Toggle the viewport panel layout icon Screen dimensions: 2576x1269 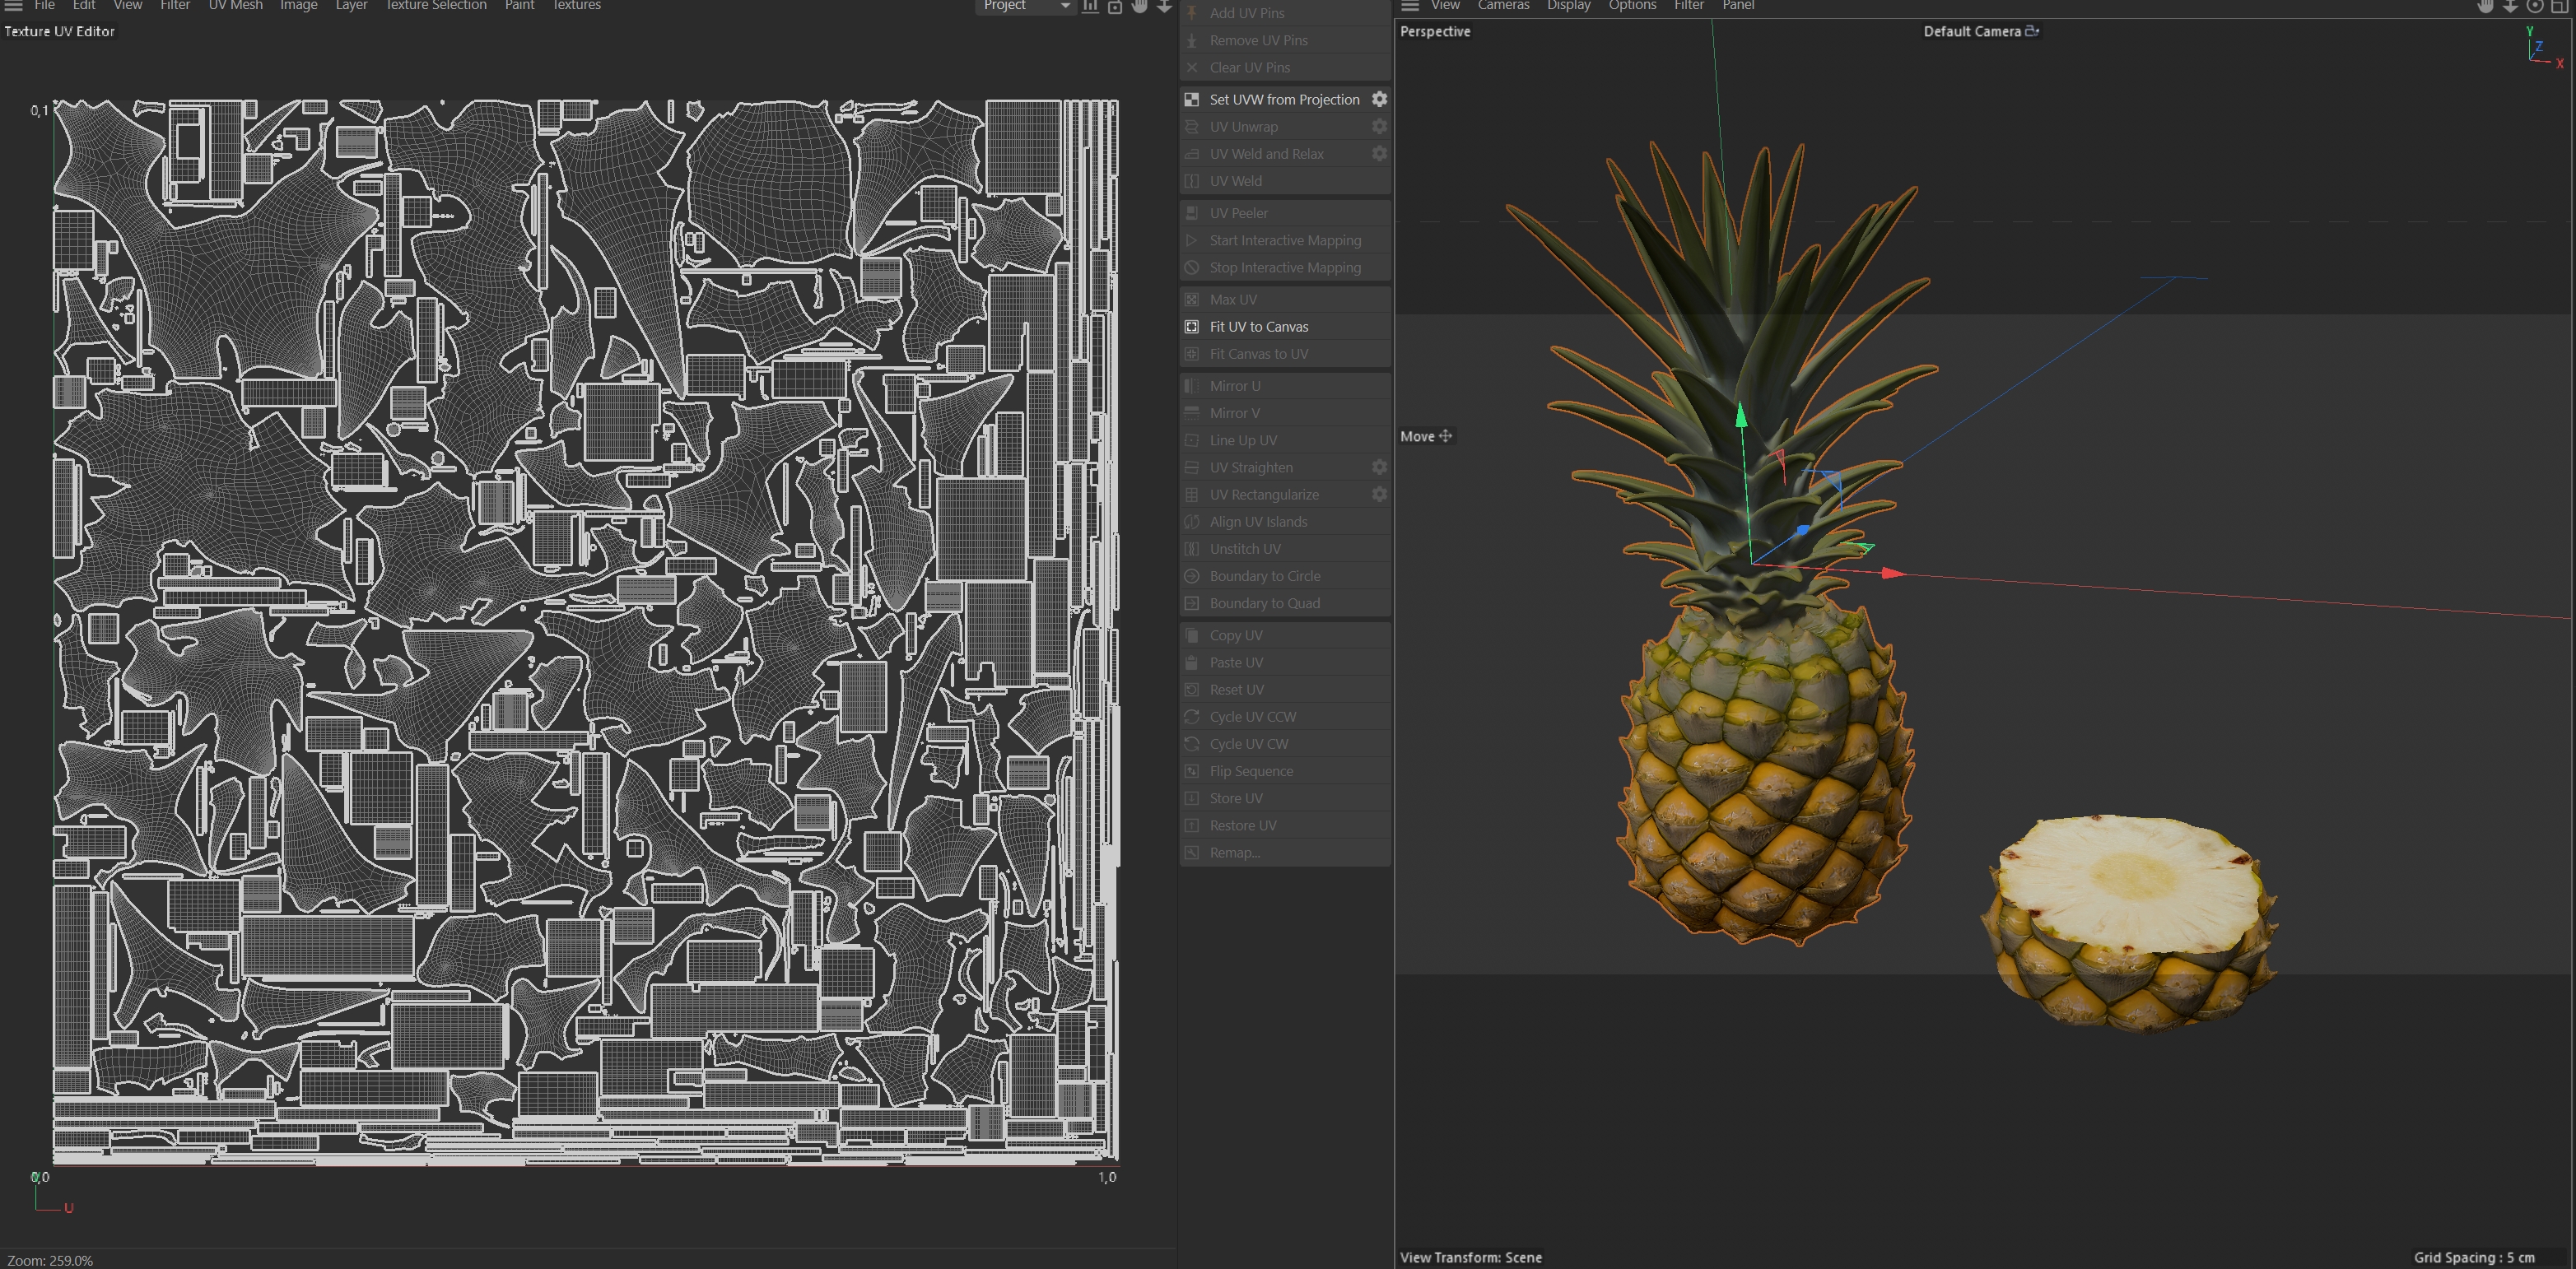[2560, 6]
